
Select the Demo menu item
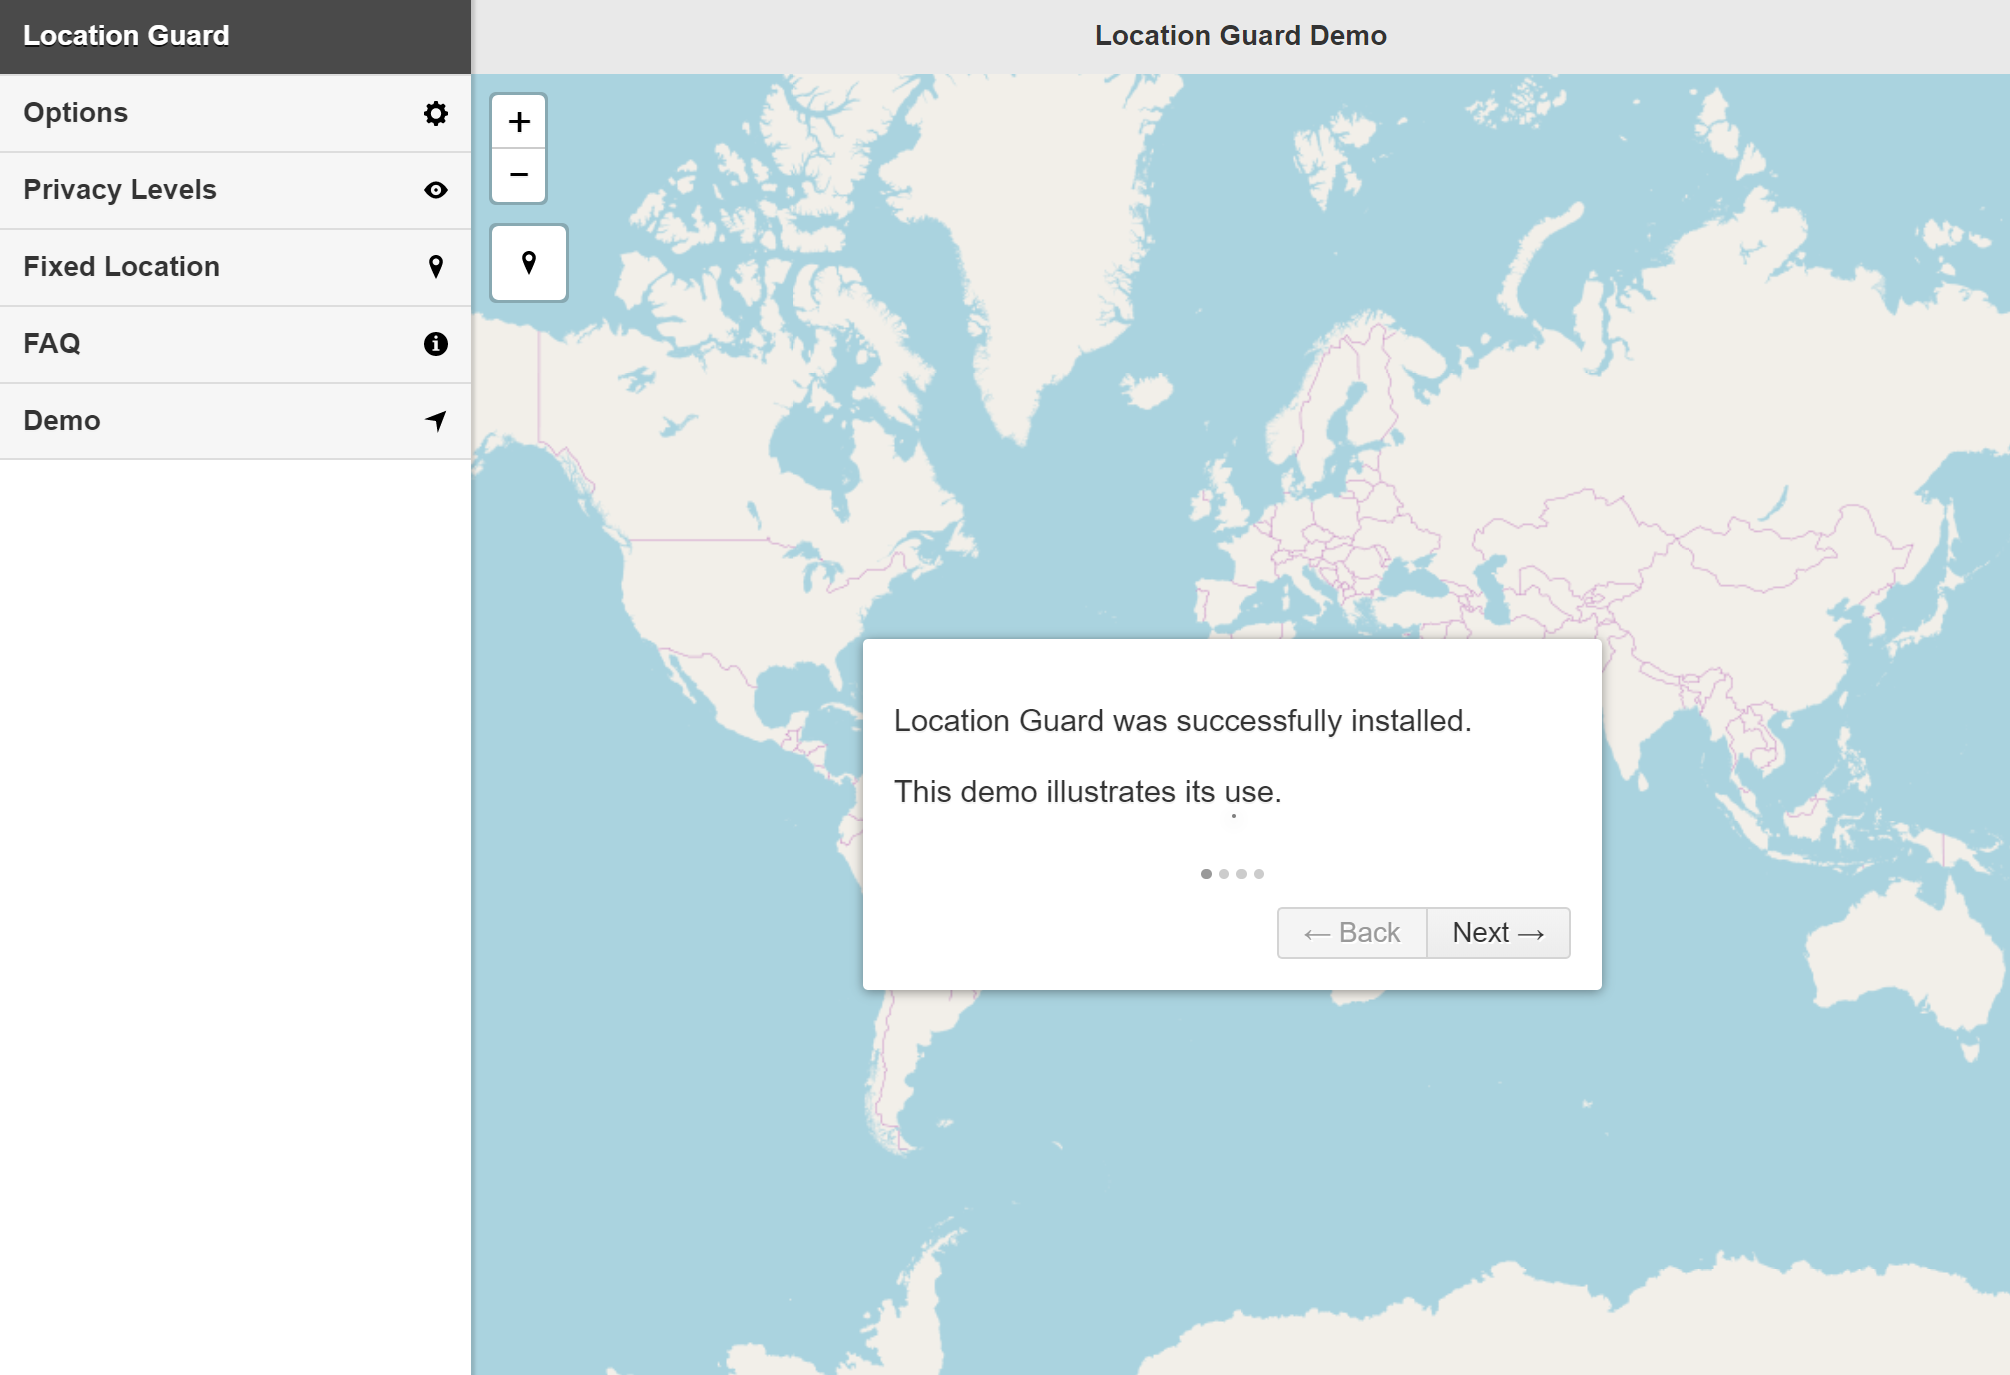point(235,420)
